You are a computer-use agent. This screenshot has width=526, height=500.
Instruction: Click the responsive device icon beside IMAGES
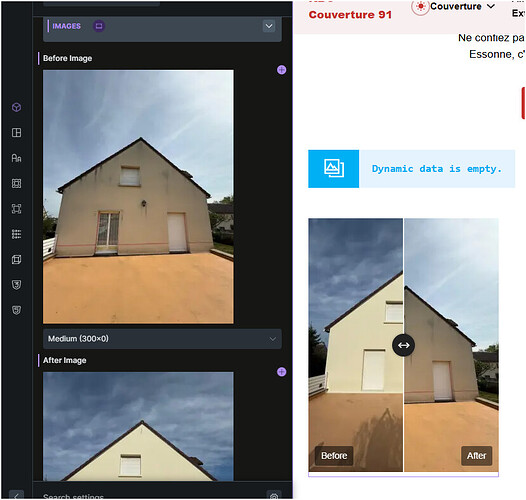coord(99,26)
